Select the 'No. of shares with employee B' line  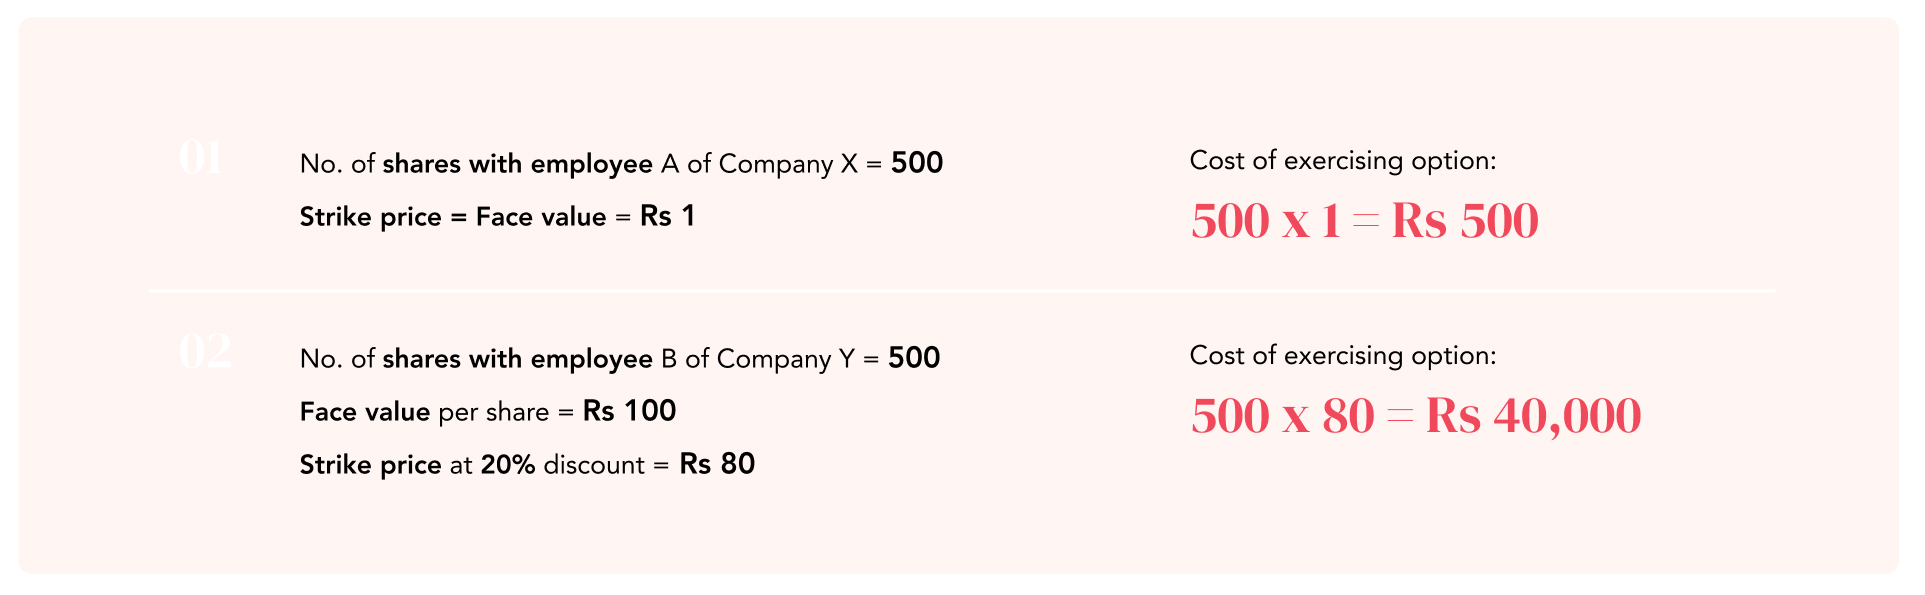click(x=620, y=359)
